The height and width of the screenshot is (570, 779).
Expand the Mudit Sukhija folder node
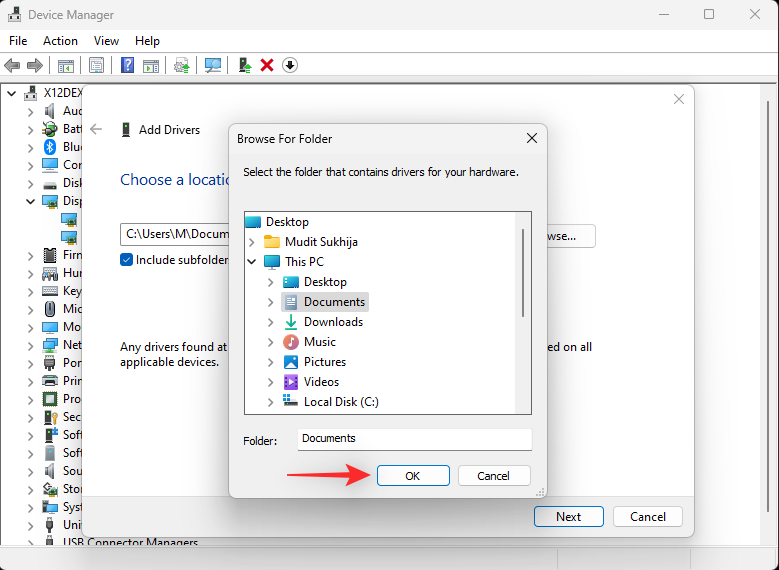pyautogui.click(x=251, y=242)
